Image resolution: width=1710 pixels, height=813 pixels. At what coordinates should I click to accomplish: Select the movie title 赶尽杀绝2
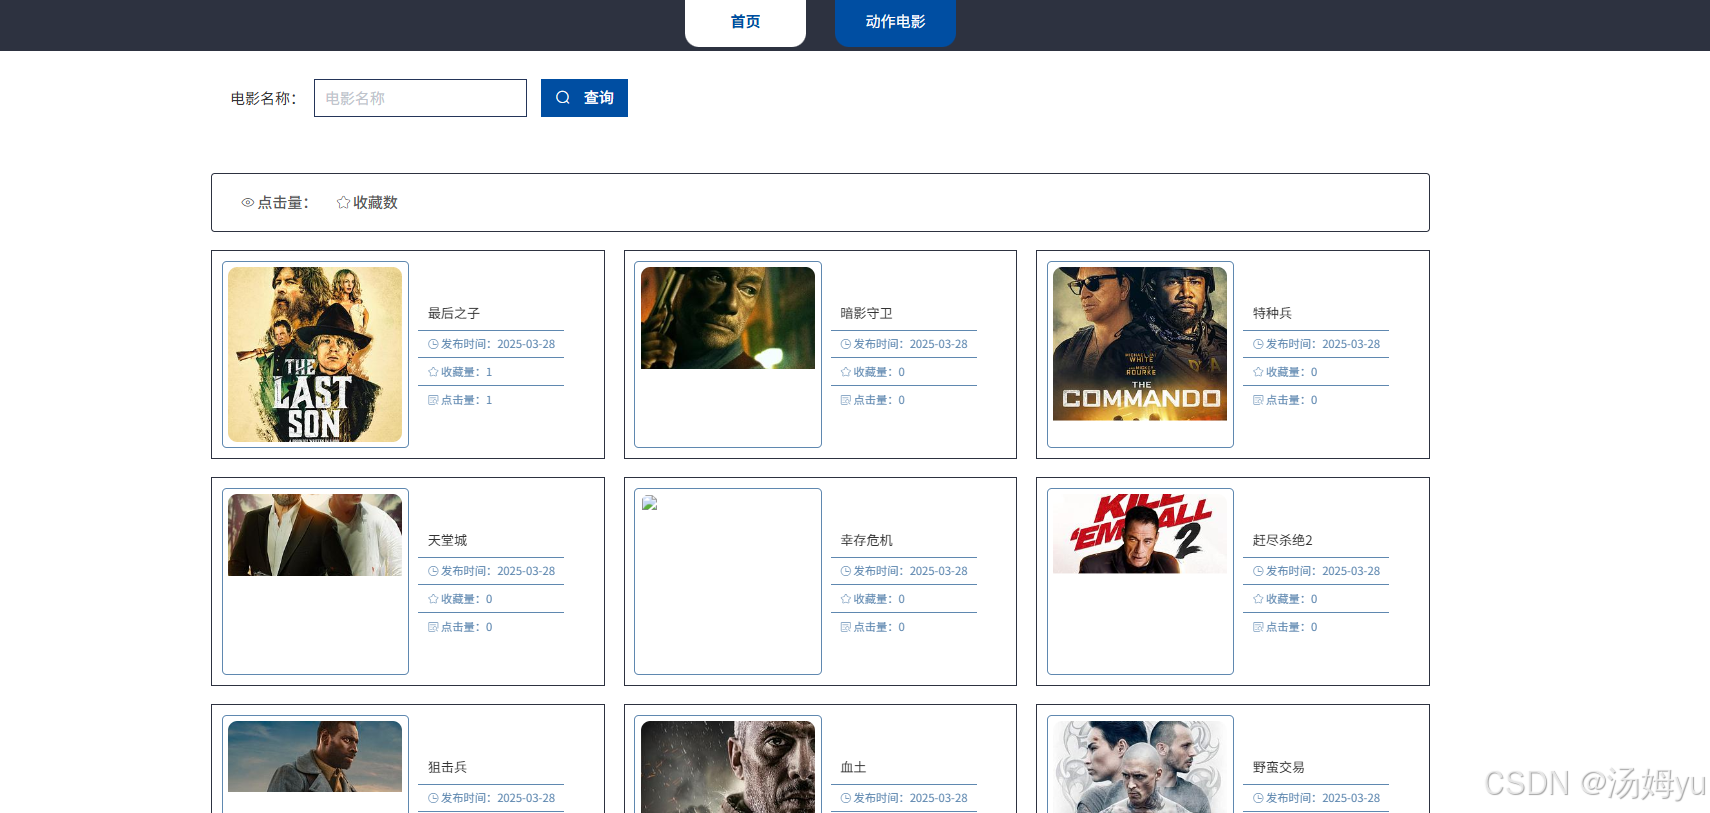click(1283, 540)
